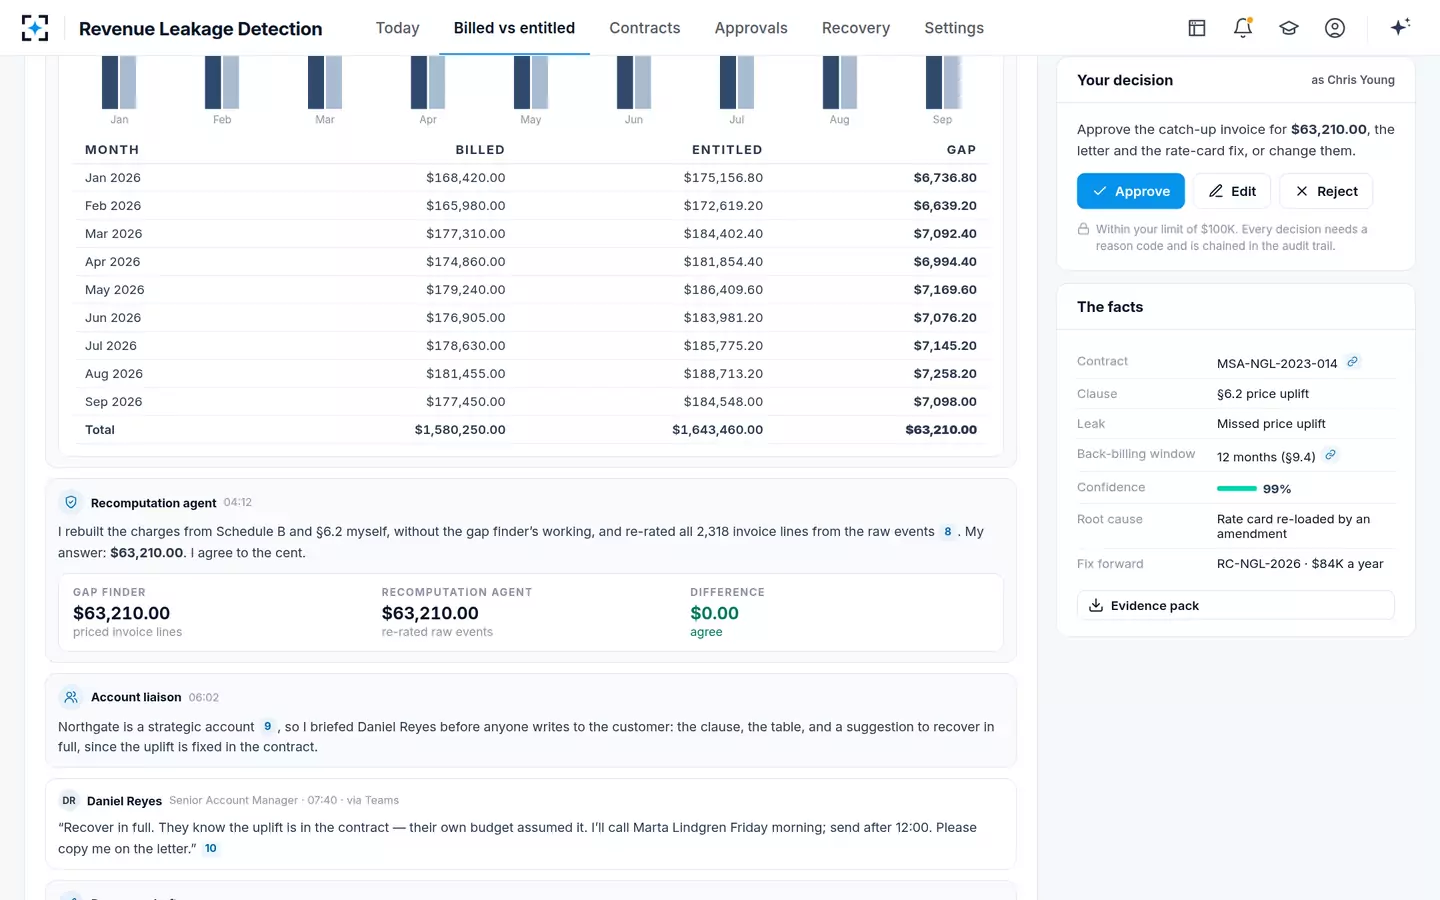Click the DR avatar for Daniel Reyes
The height and width of the screenshot is (900, 1440).
(x=69, y=800)
